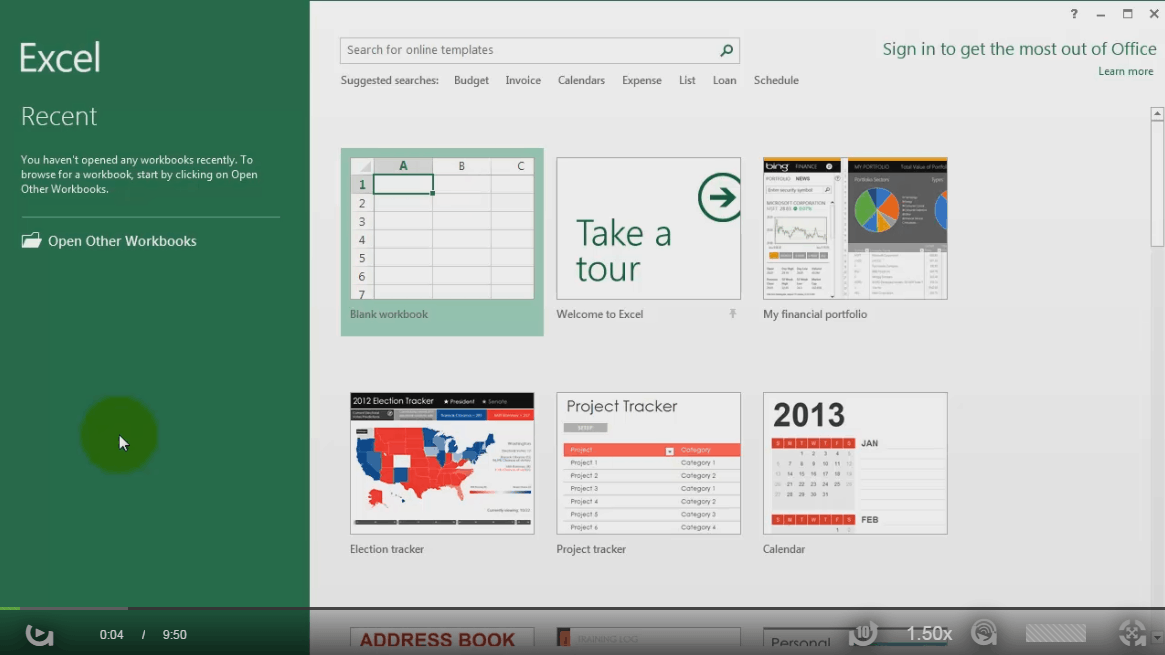This screenshot has width=1165, height=655.
Task: Click the template list scrollbar thumb
Action: (x=1157, y=184)
